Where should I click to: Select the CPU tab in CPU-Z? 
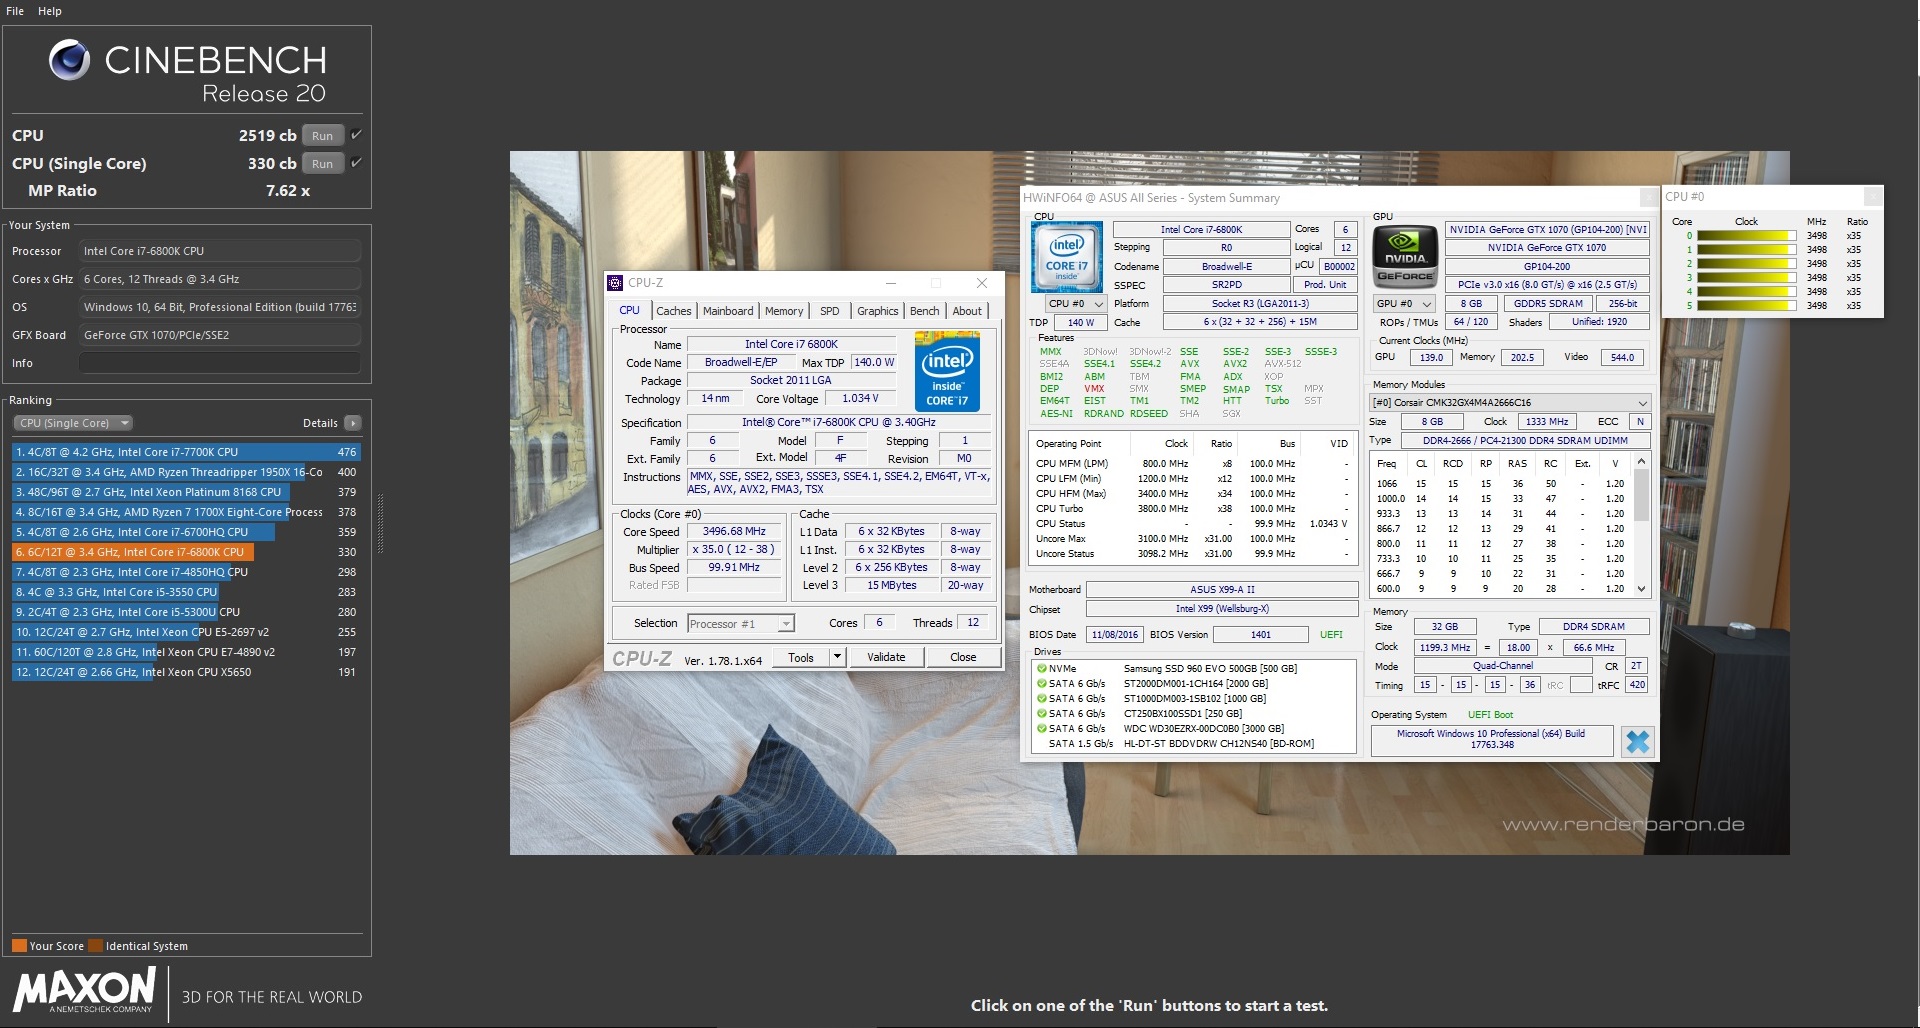click(630, 311)
